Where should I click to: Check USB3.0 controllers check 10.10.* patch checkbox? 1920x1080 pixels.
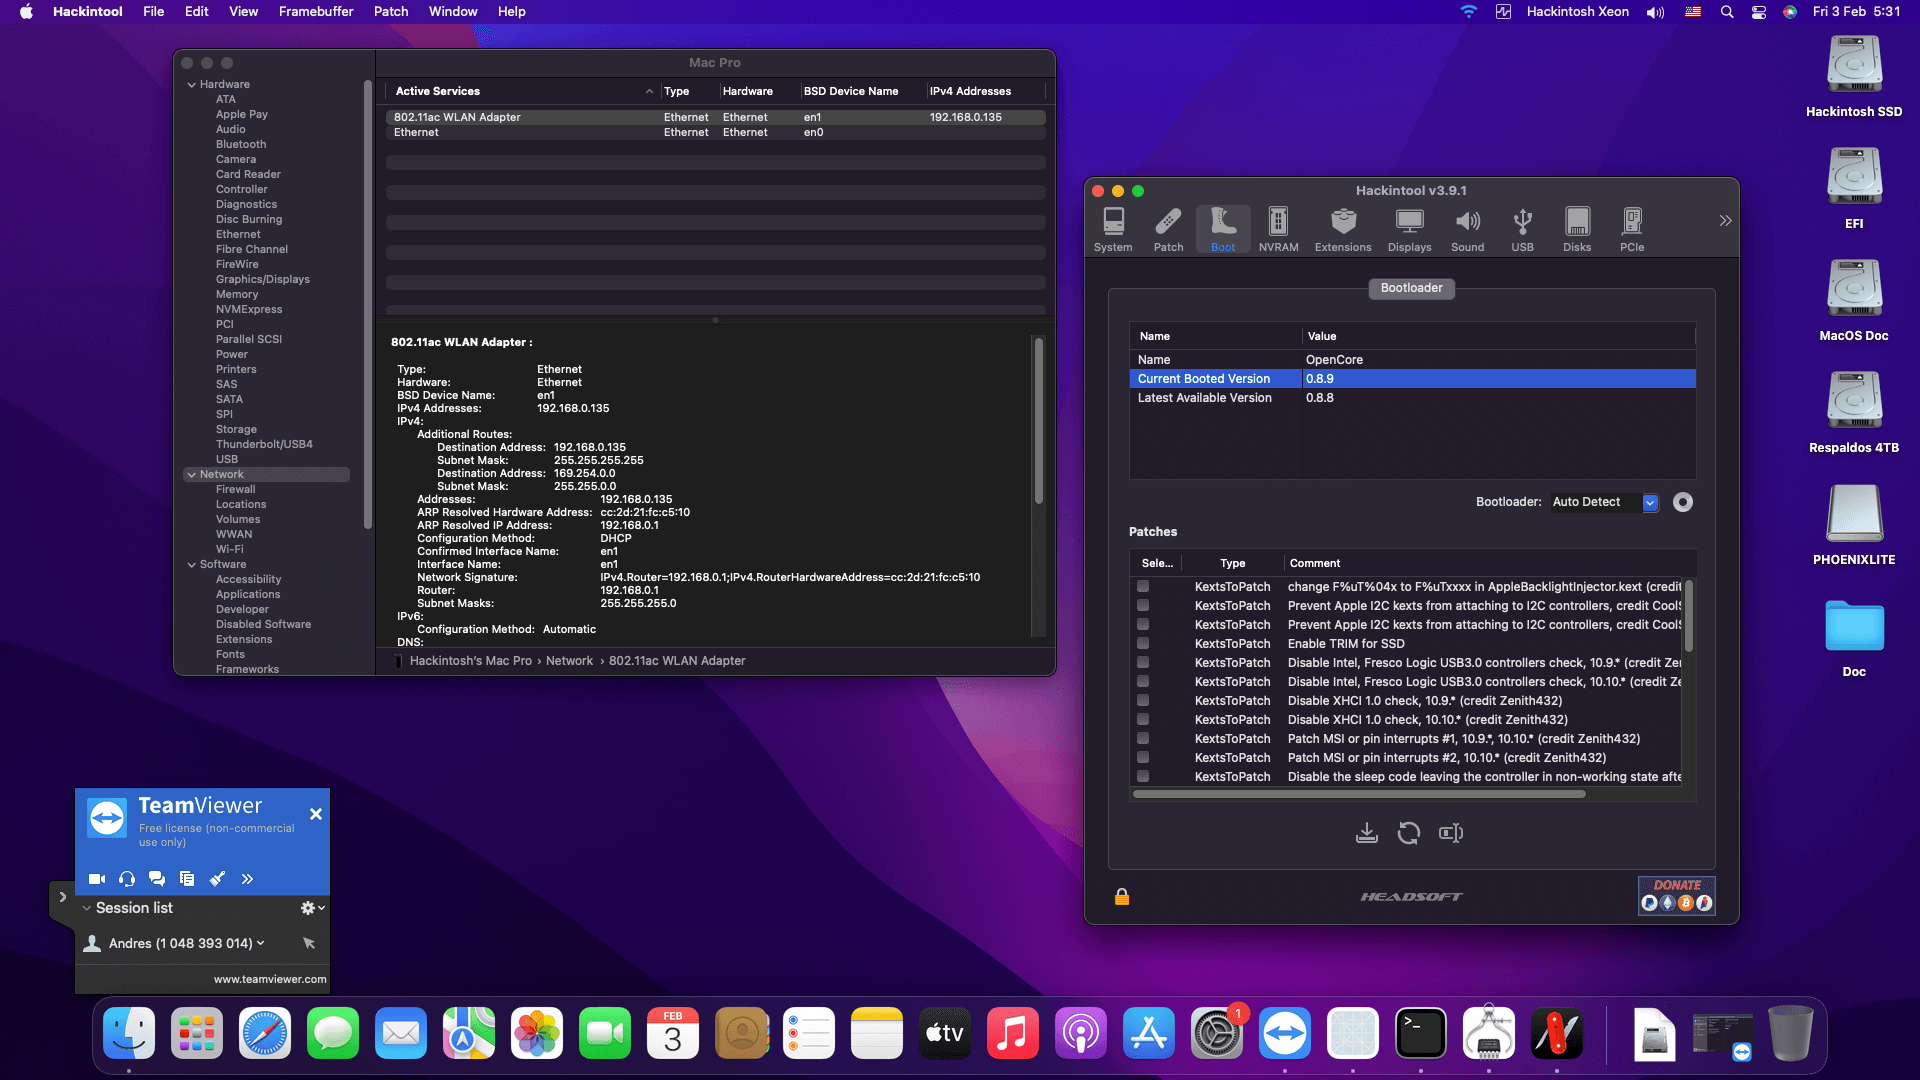[1143, 682]
